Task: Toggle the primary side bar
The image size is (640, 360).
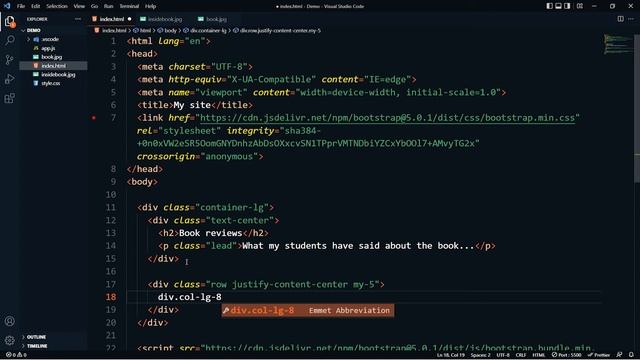Action: click(x=549, y=6)
